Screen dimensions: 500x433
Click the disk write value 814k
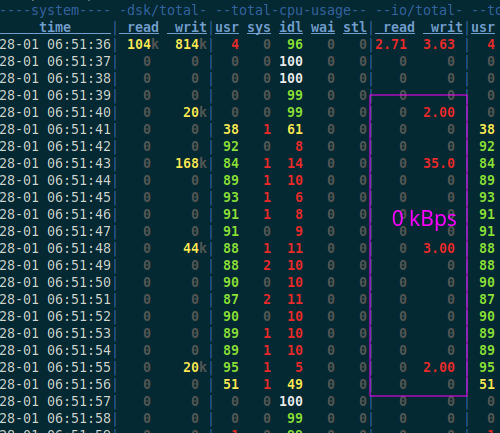point(191,44)
